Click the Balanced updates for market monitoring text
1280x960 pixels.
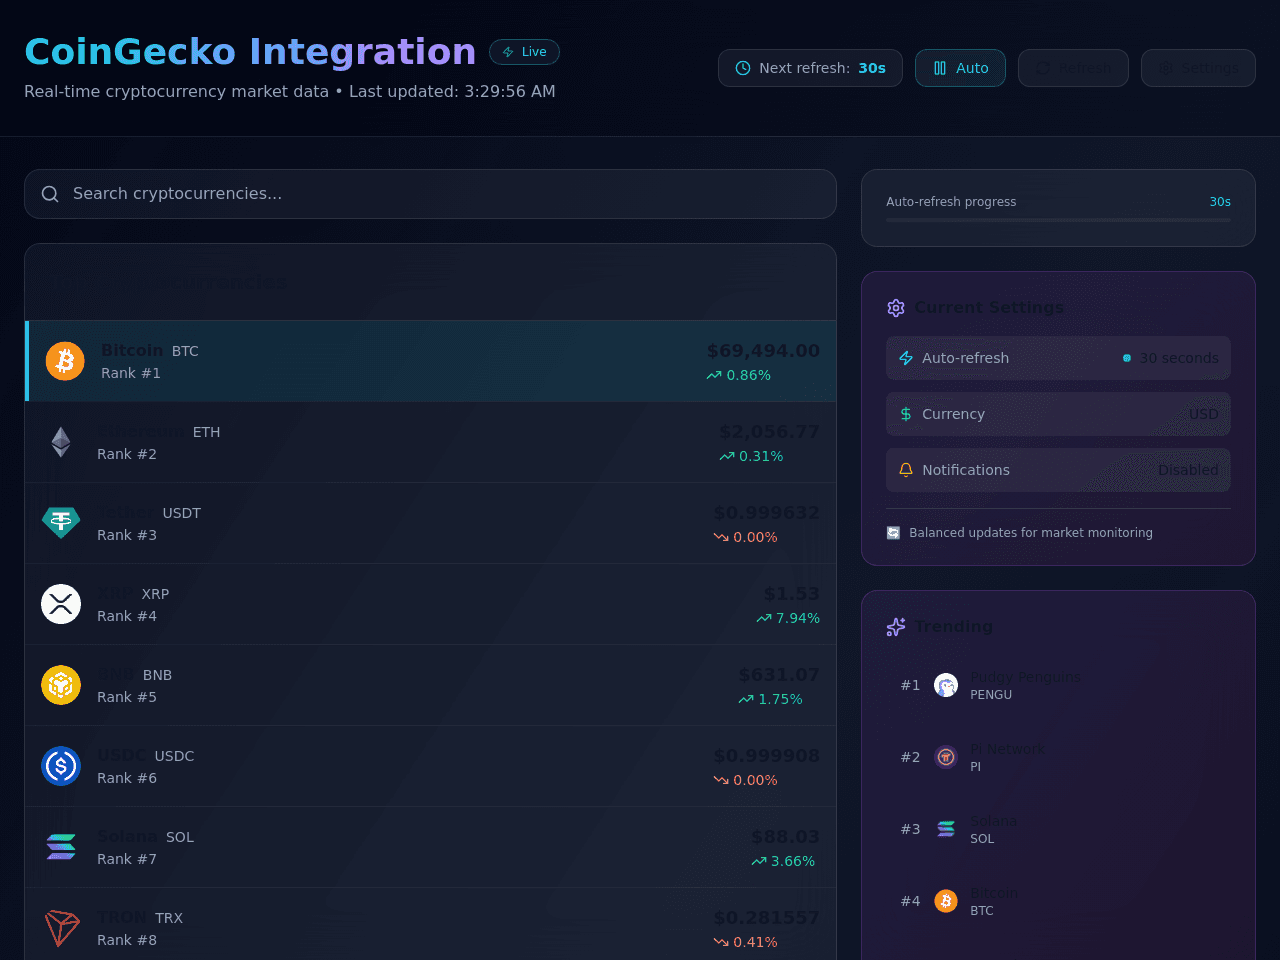1031,533
